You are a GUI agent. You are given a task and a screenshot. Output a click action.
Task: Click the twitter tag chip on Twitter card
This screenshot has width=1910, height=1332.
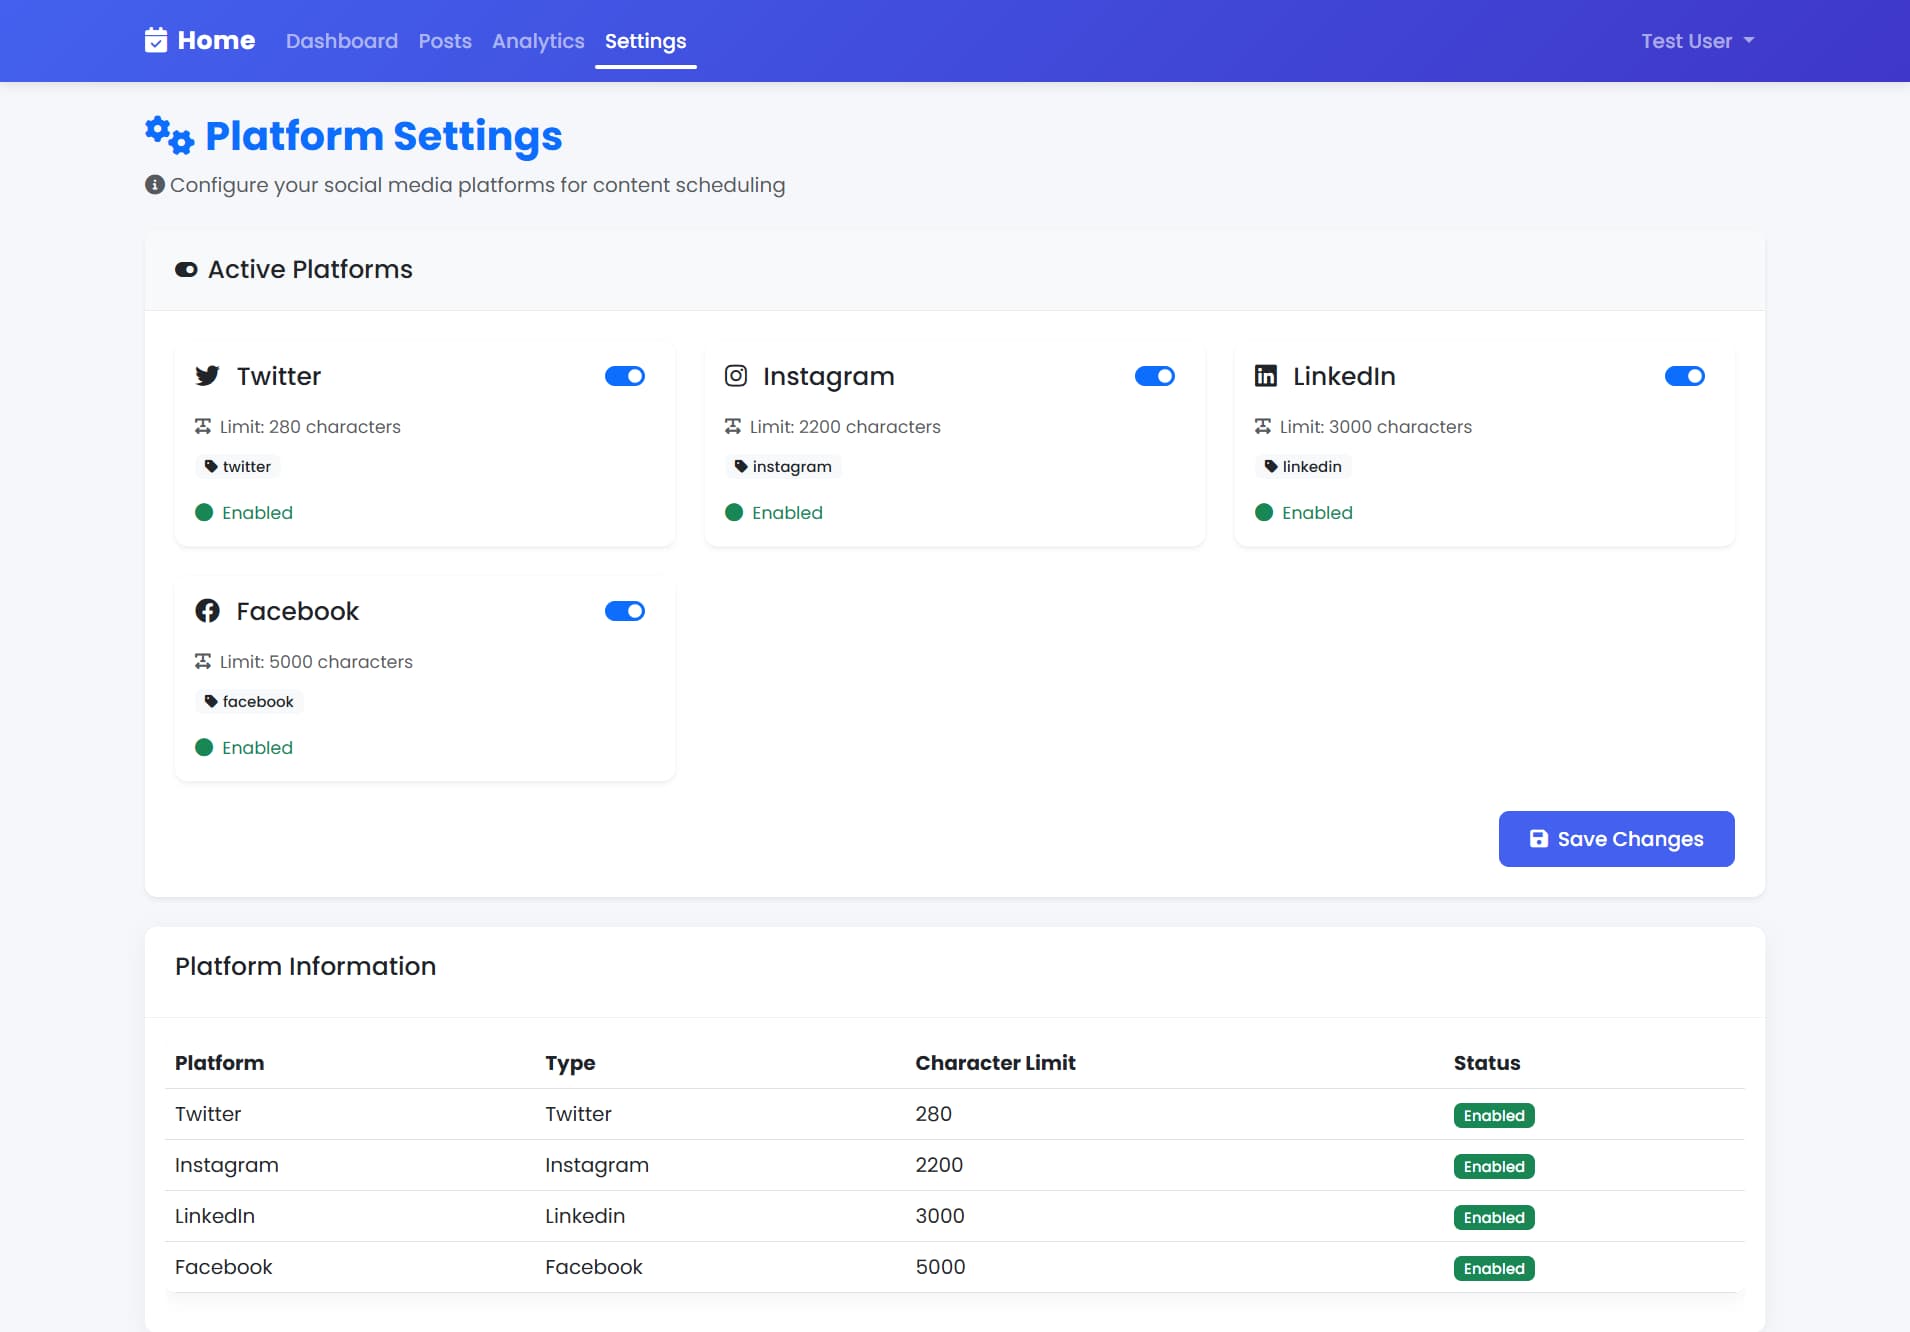237,466
